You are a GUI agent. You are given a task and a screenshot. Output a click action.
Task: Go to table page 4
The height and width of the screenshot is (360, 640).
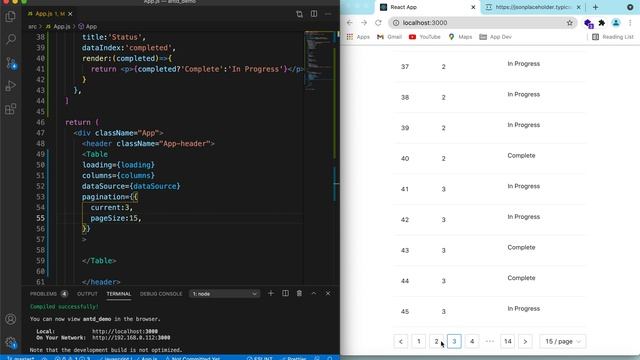(472, 341)
